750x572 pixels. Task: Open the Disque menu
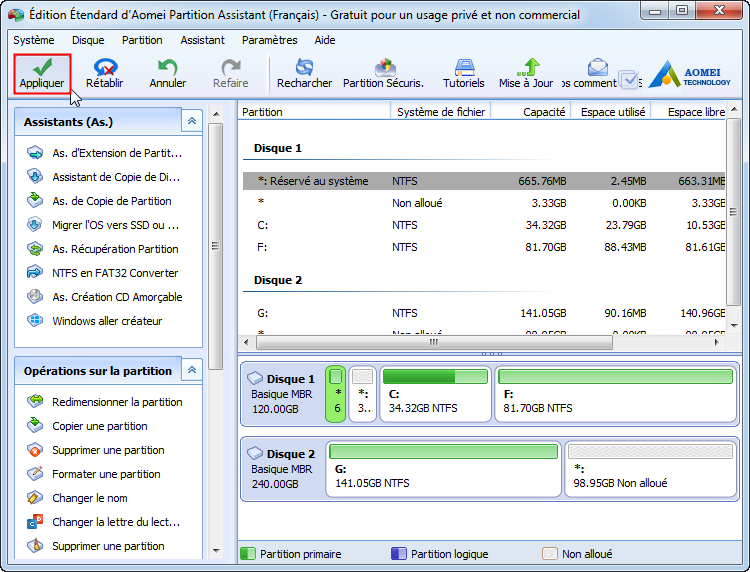88,40
